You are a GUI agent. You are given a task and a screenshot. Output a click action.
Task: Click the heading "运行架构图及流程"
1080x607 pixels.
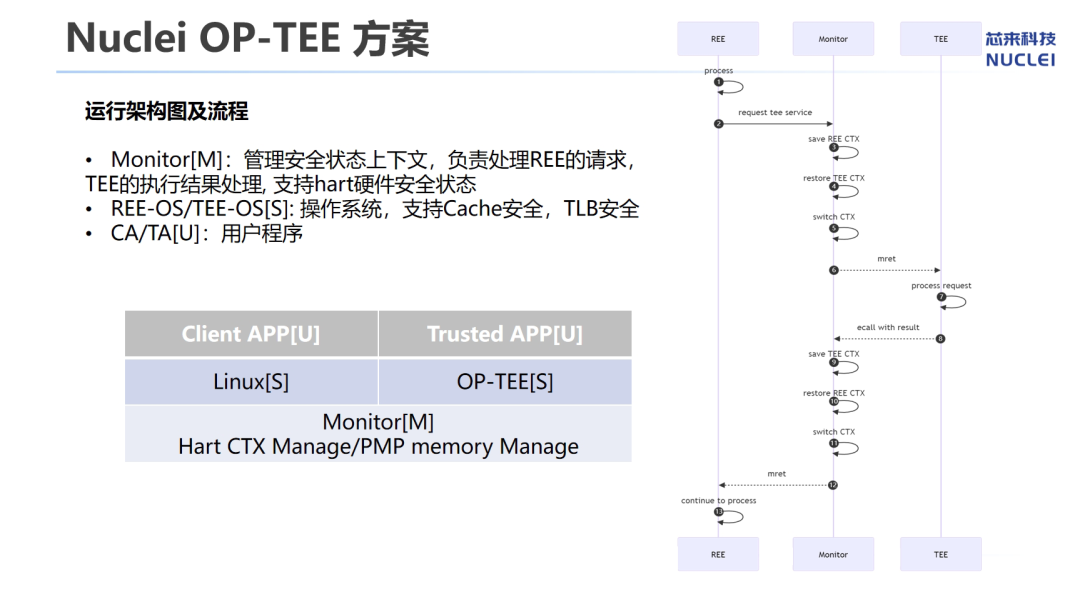pos(167,111)
